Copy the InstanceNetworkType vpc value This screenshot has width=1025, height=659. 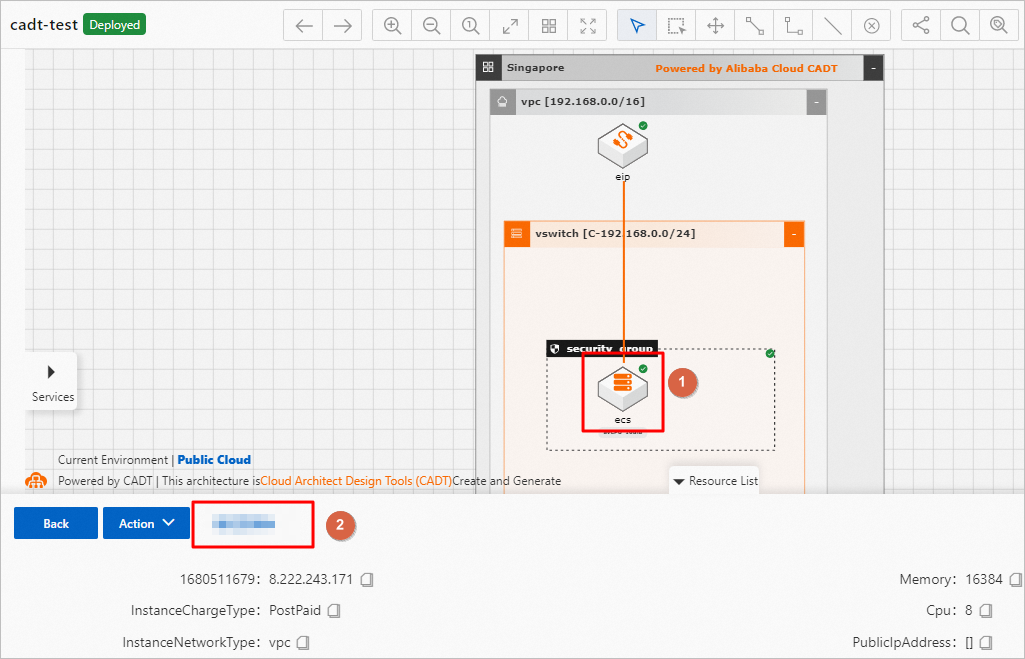pyautogui.click(x=303, y=643)
